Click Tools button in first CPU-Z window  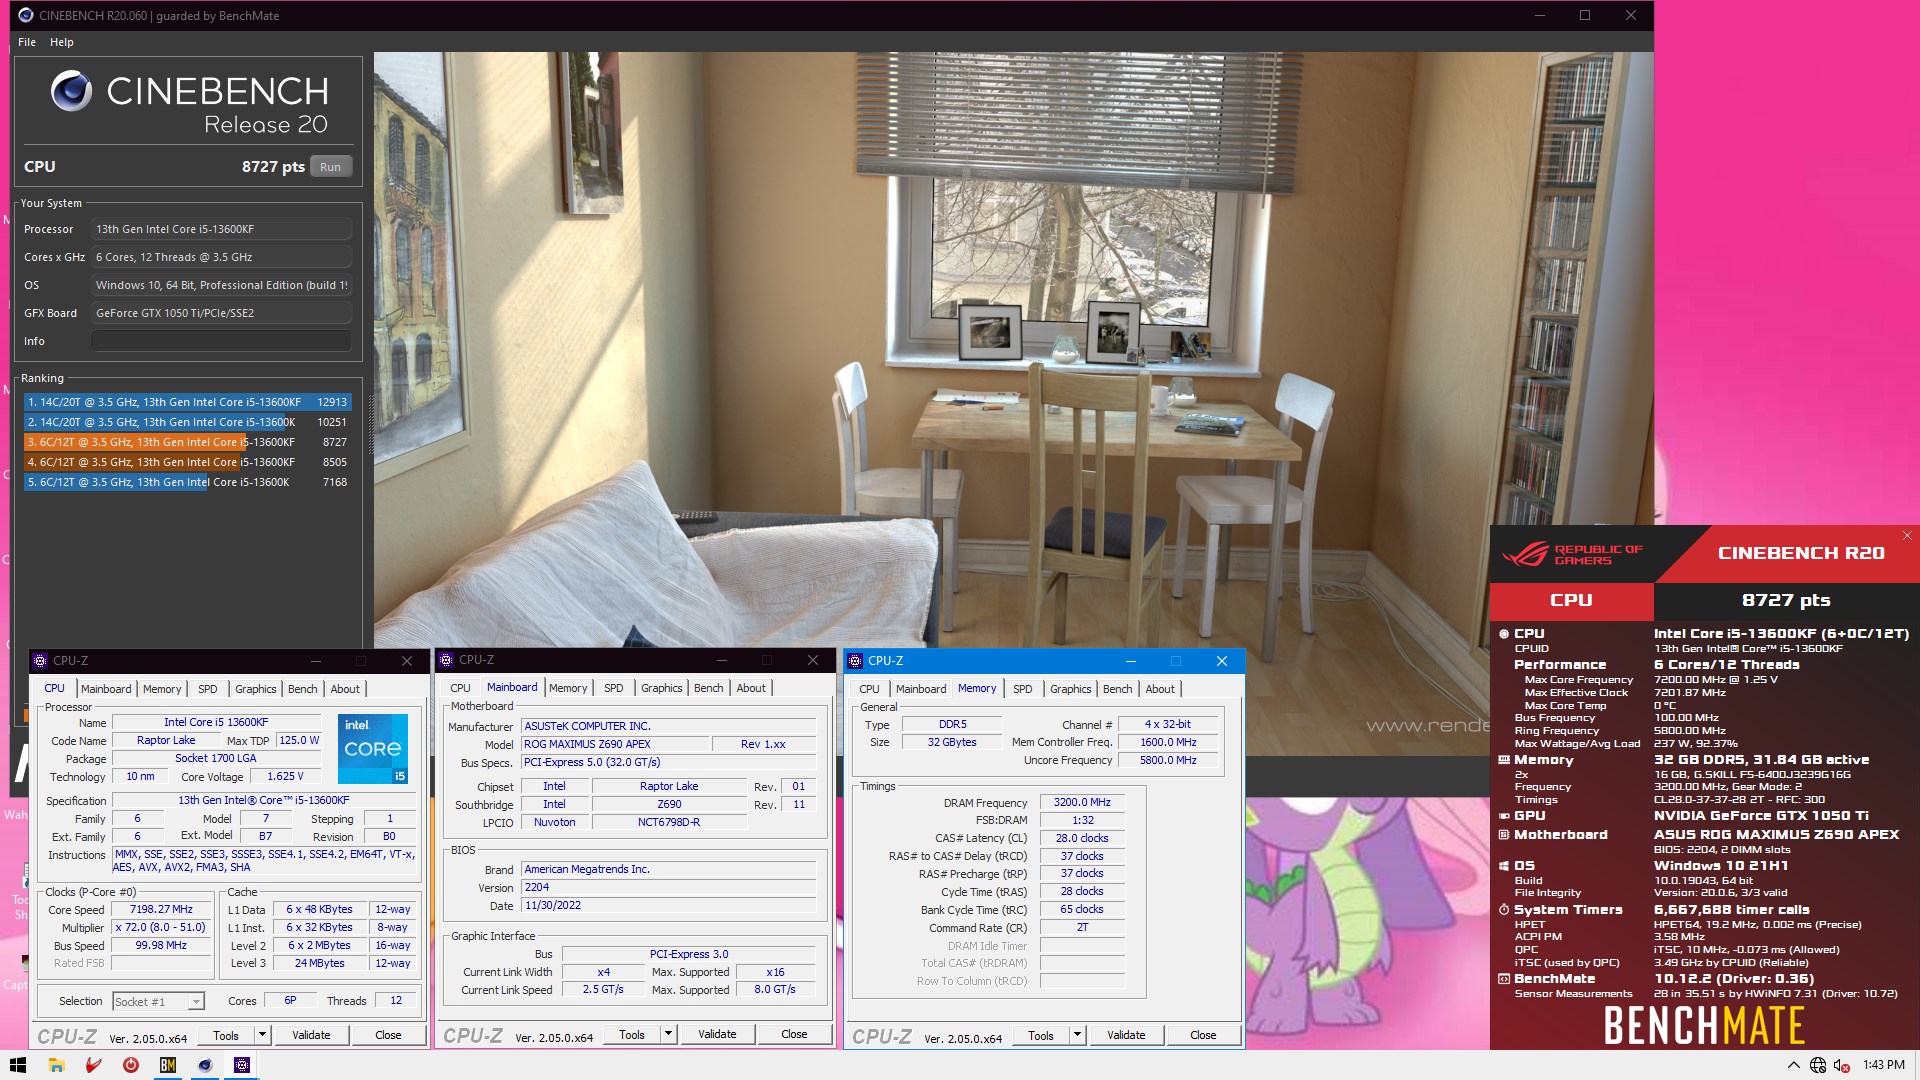click(x=226, y=1035)
